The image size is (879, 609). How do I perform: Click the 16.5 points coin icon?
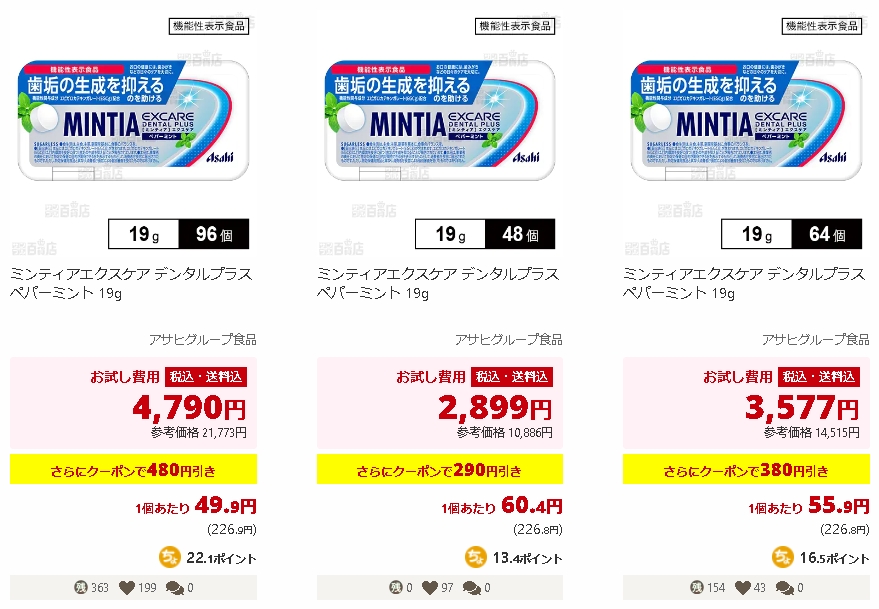click(x=783, y=557)
